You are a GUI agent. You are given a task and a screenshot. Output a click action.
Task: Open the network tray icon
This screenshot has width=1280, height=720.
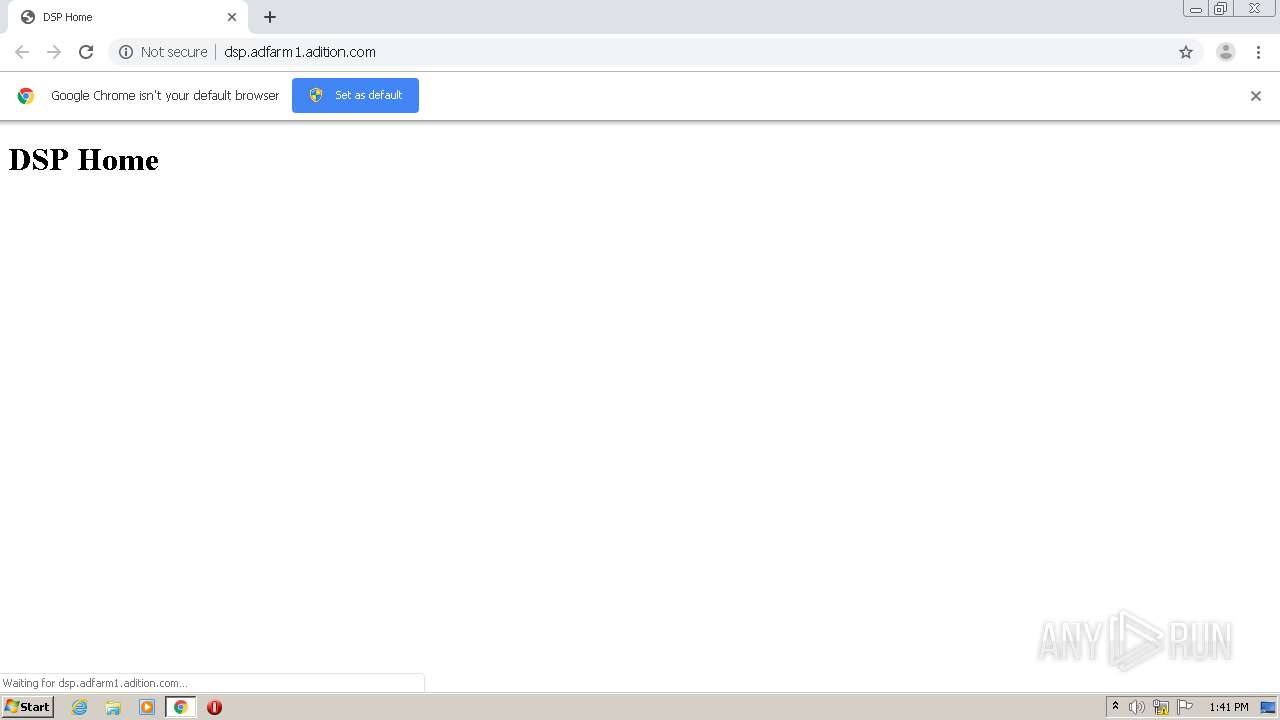coord(1161,707)
